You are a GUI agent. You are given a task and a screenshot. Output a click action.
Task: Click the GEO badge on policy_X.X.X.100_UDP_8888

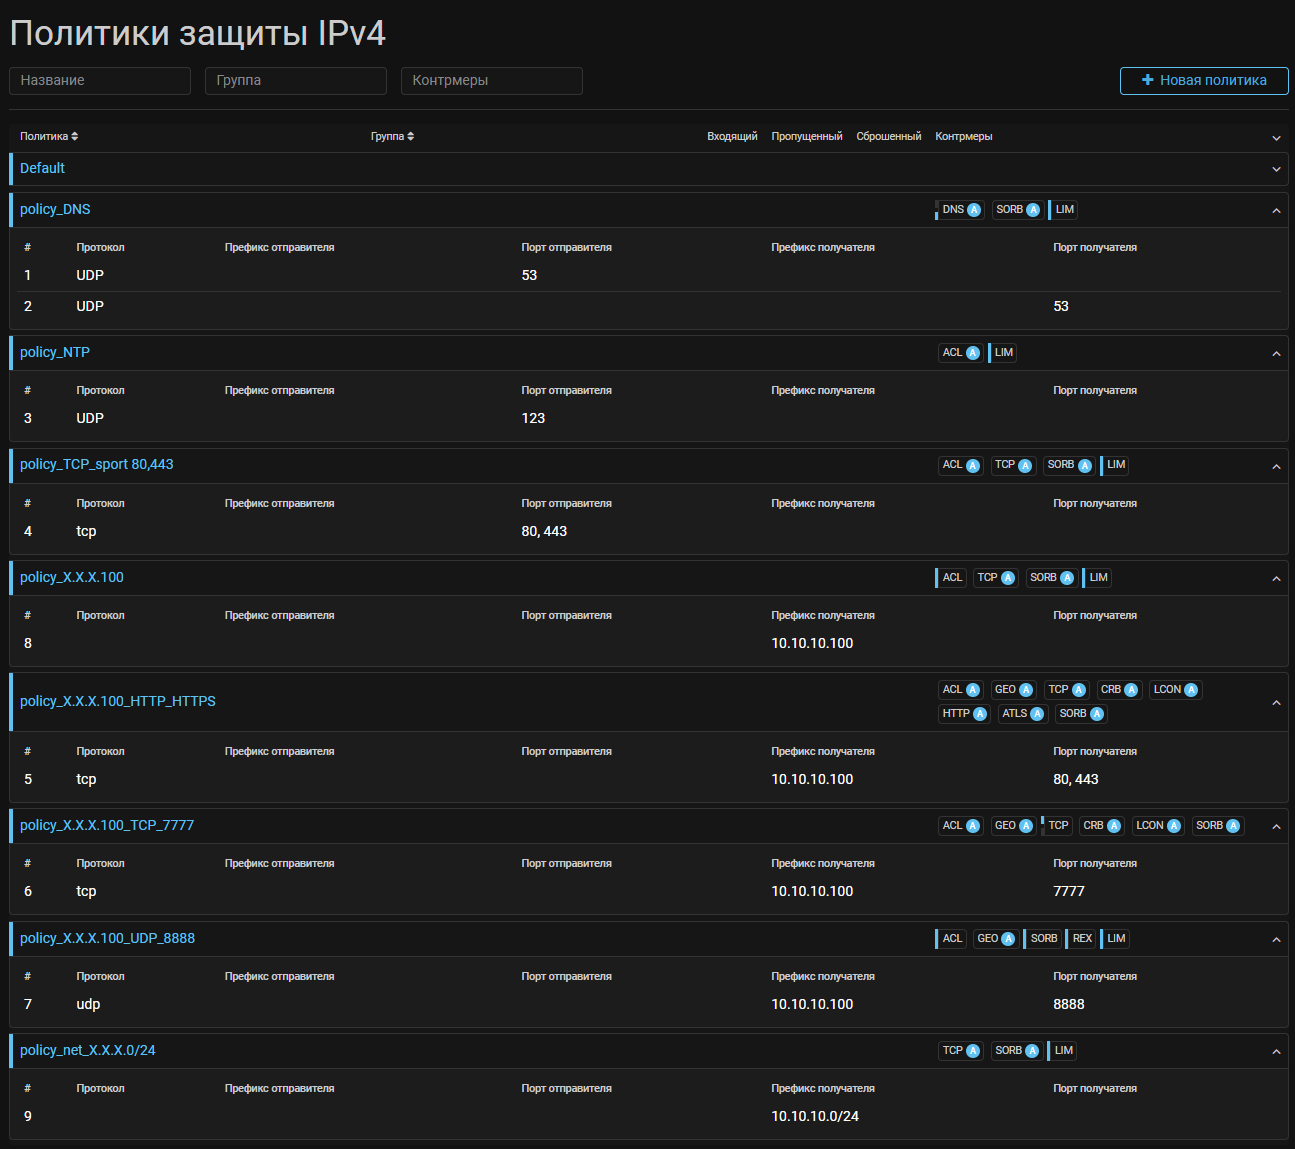[995, 939]
